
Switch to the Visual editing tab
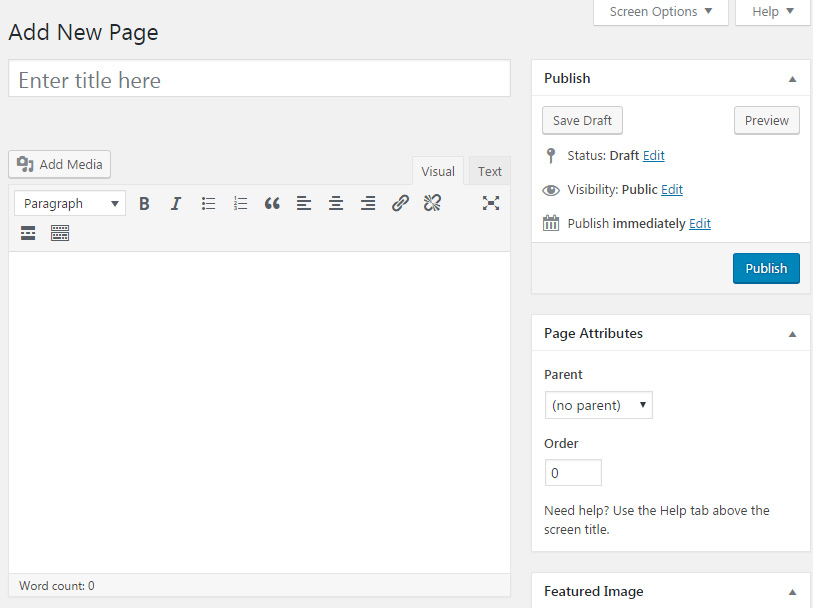437,171
